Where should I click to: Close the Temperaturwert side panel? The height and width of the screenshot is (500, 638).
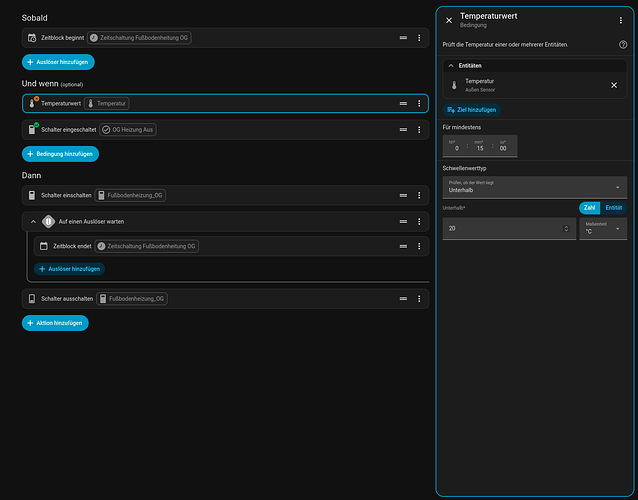click(449, 20)
